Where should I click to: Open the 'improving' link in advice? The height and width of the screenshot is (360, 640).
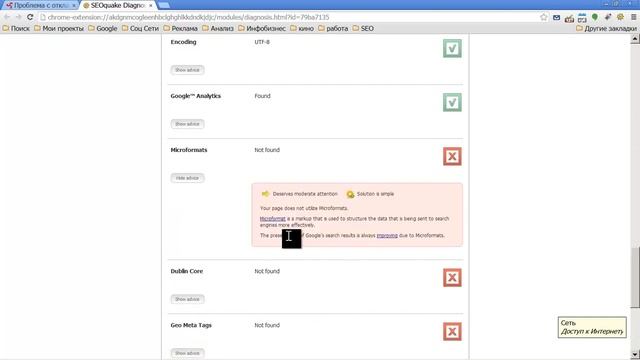tap(387, 236)
